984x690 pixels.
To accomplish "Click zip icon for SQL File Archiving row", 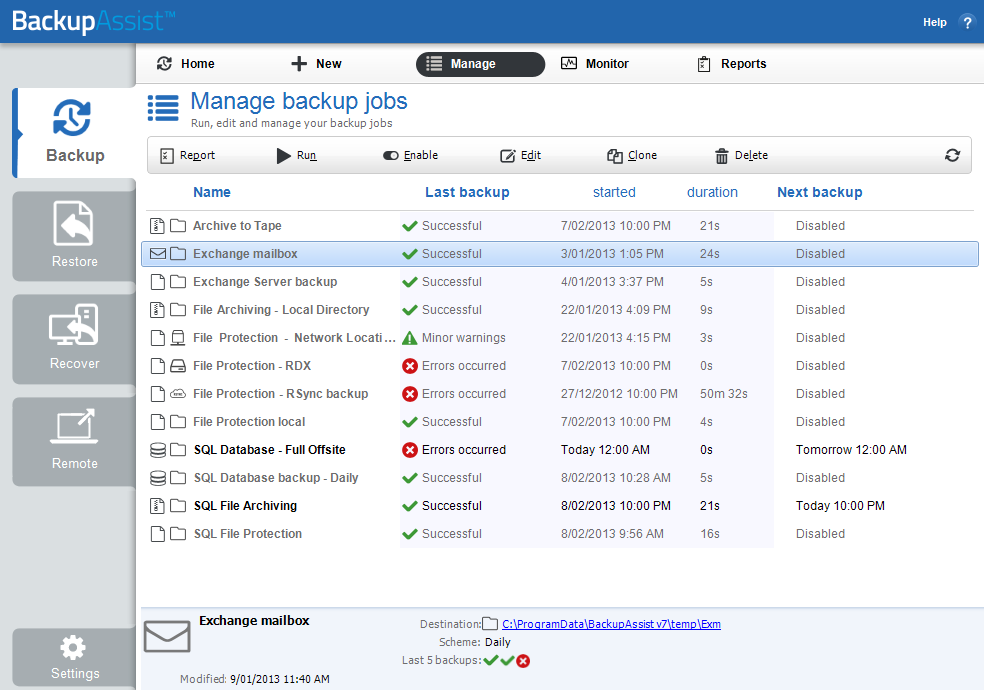I will click(158, 506).
